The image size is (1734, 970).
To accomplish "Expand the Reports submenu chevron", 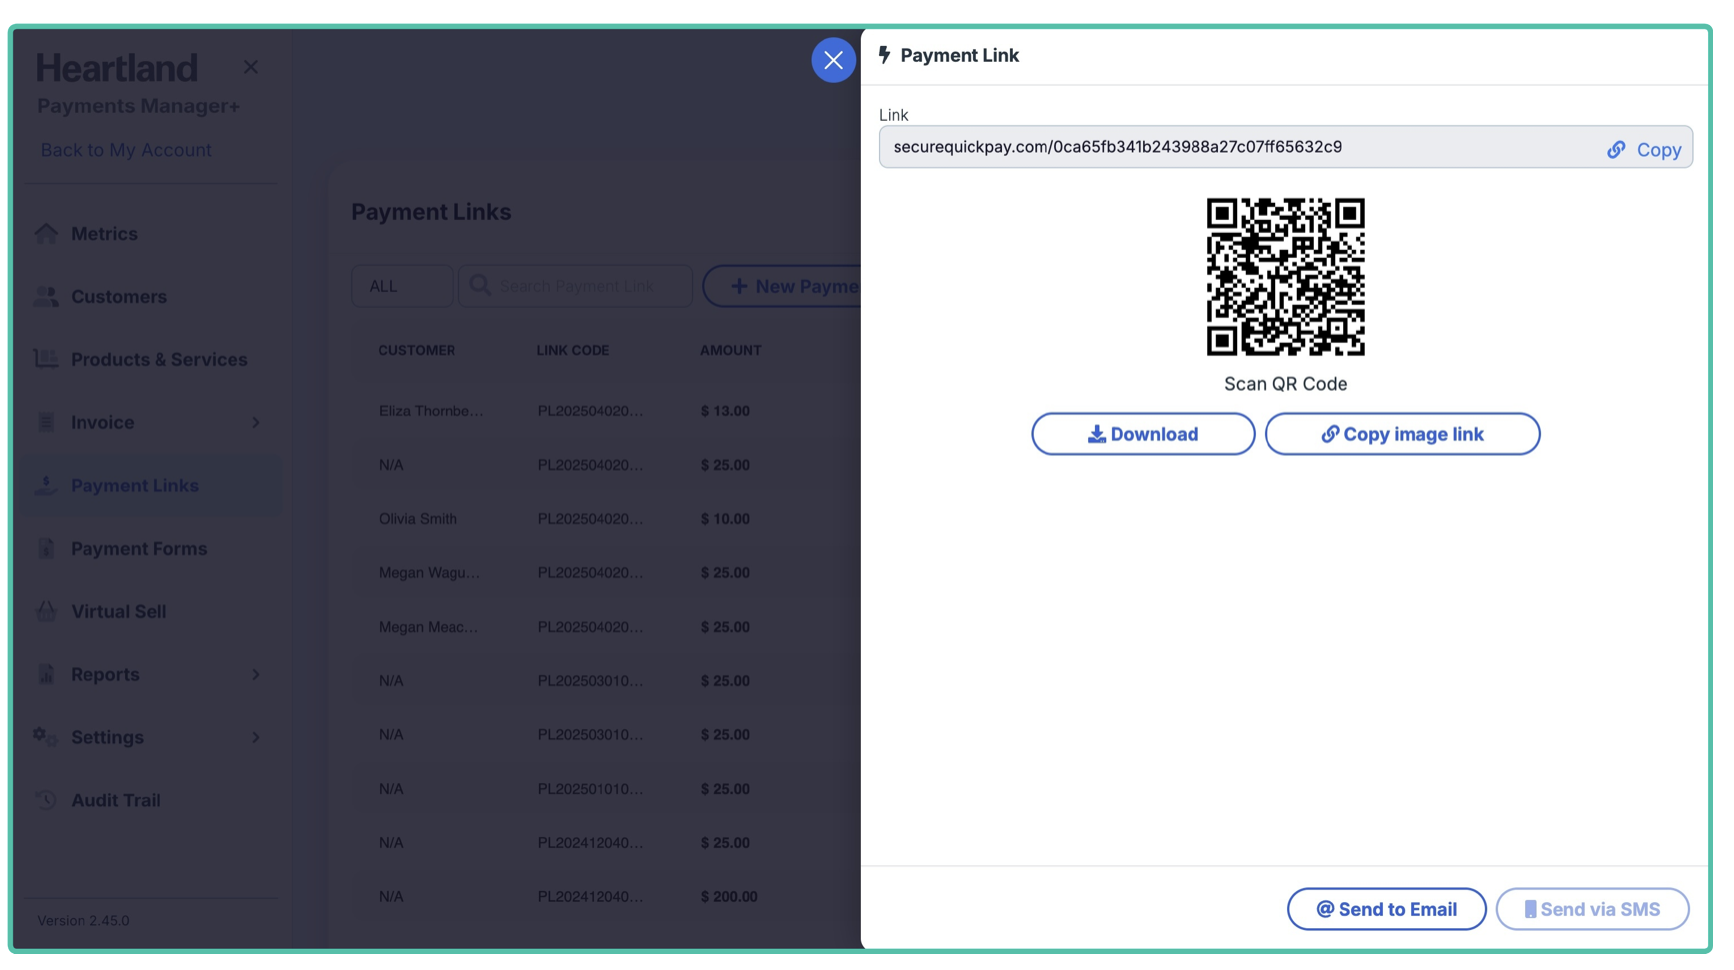I will 256,675.
